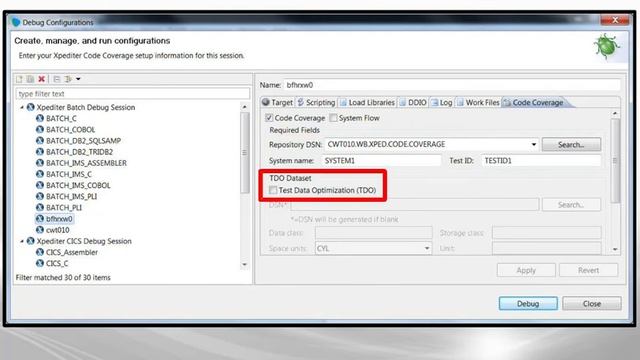The width and height of the screenshot is (640, 360).
Task: Click the Revert button
Action: [x=588, y=270]
